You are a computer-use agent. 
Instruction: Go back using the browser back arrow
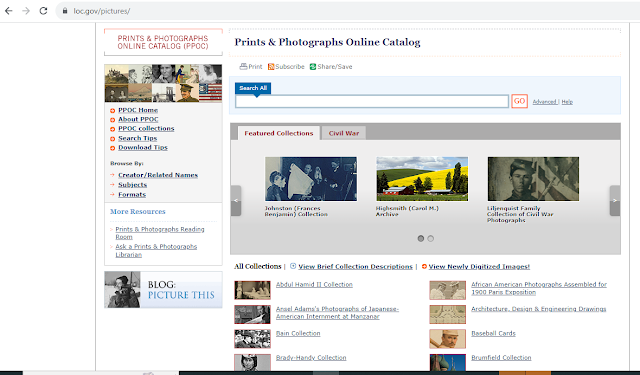click(9, 11)
